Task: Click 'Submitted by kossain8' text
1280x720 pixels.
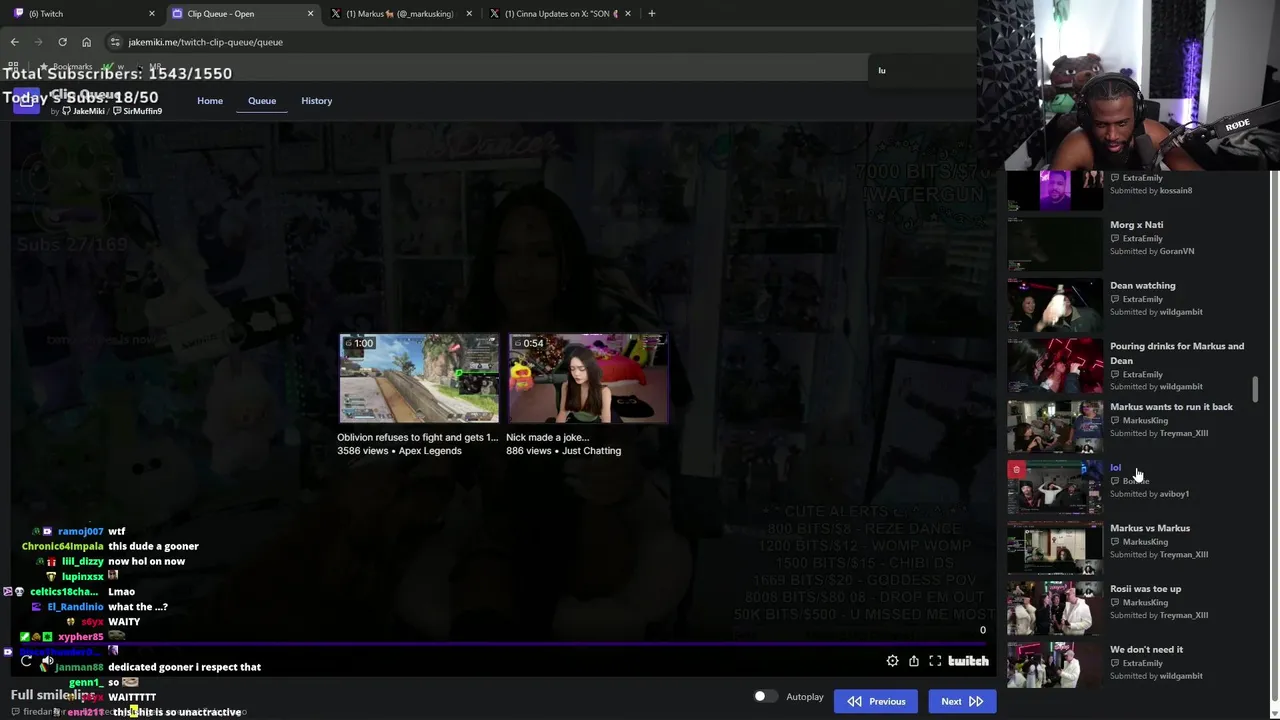Action: (x=1151, y=190)
